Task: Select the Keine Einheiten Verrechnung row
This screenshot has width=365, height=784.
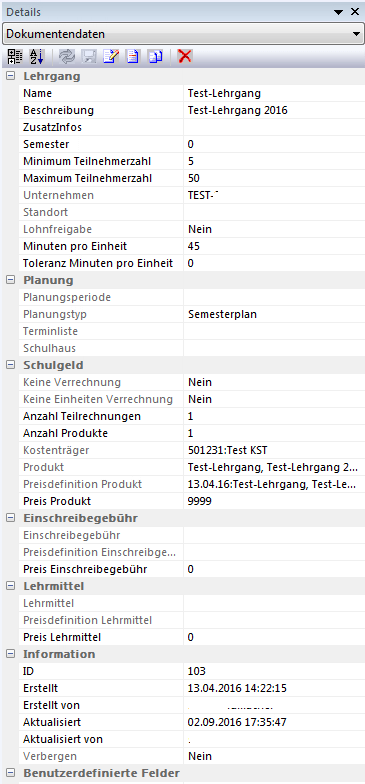Action: [x=192, y=400]
